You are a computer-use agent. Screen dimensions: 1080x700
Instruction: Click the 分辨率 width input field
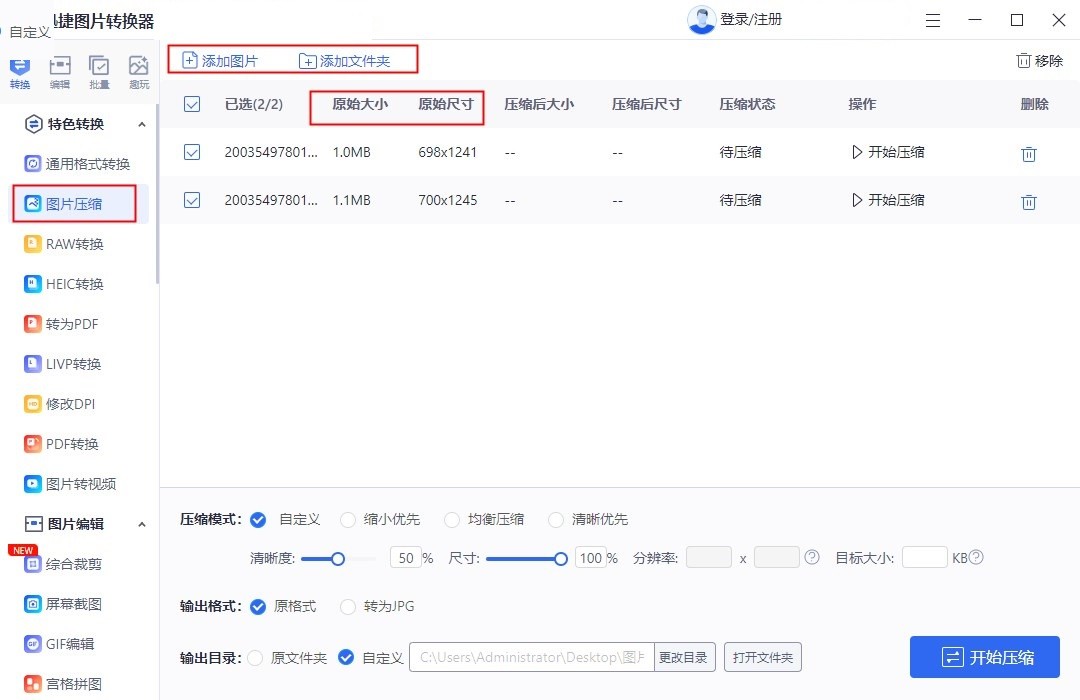point(709,557)
